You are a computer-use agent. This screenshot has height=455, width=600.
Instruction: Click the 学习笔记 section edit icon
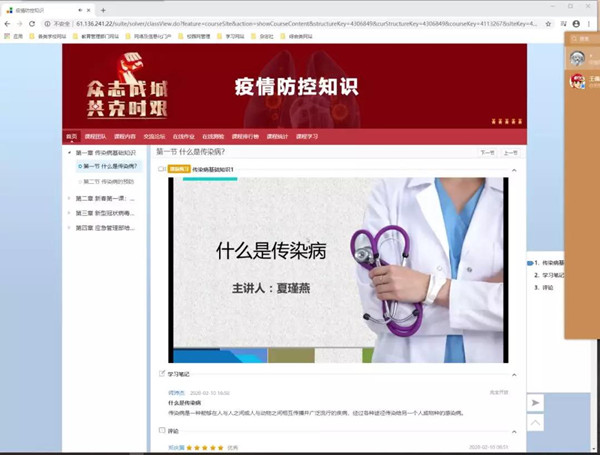(x=163, y=374)
